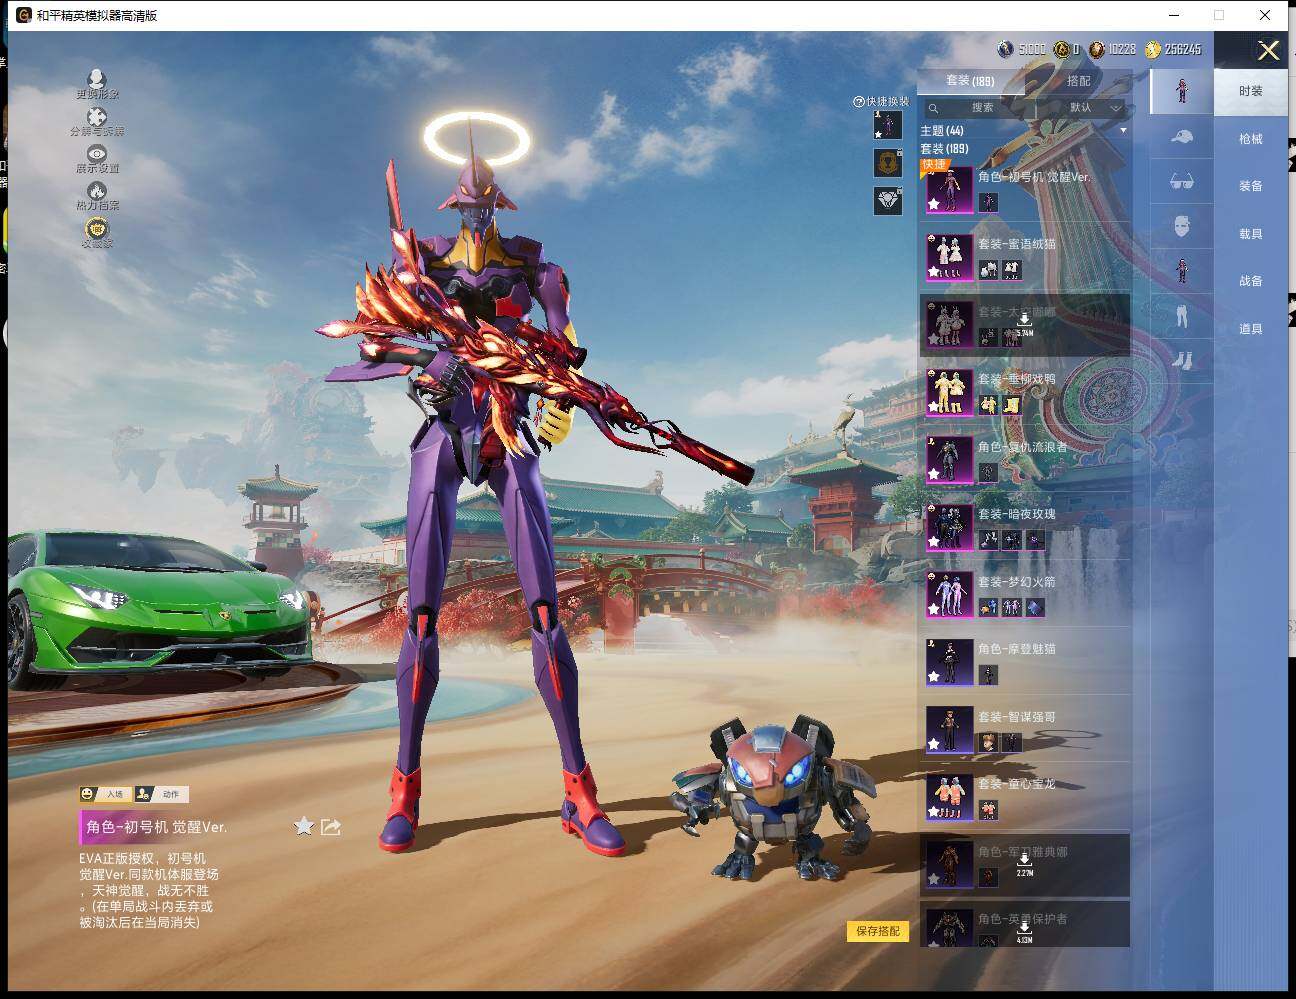Select the upper-body clothing category icon
The width and height of the screenshot is (1296, 999).
[1181, 271]
